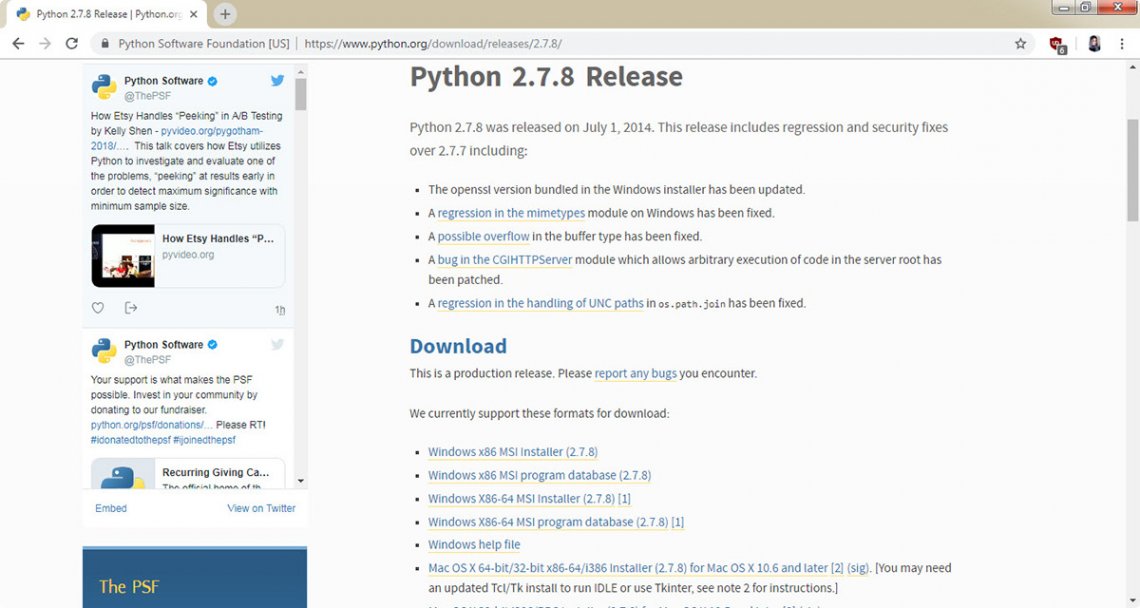Screen dimensions: 1140x608
Task: Click the report any bugs link
Action: (636, 373)
